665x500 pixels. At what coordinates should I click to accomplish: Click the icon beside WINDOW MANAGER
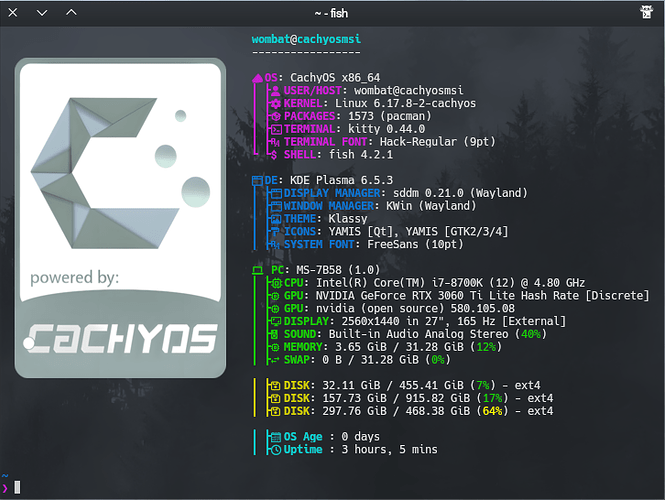[x=276, y=206]
